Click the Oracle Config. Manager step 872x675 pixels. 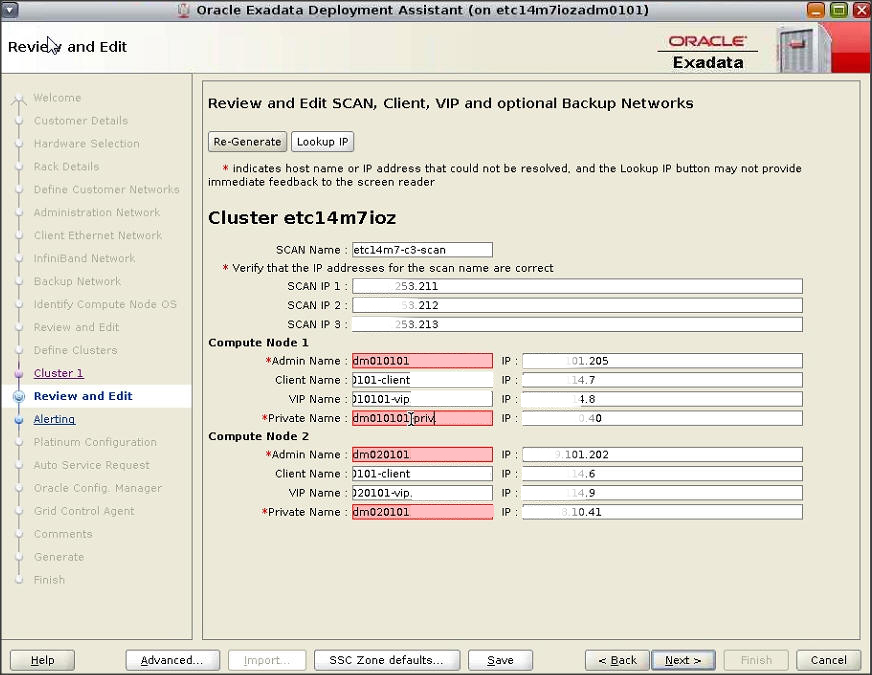[x=97, y=488]
